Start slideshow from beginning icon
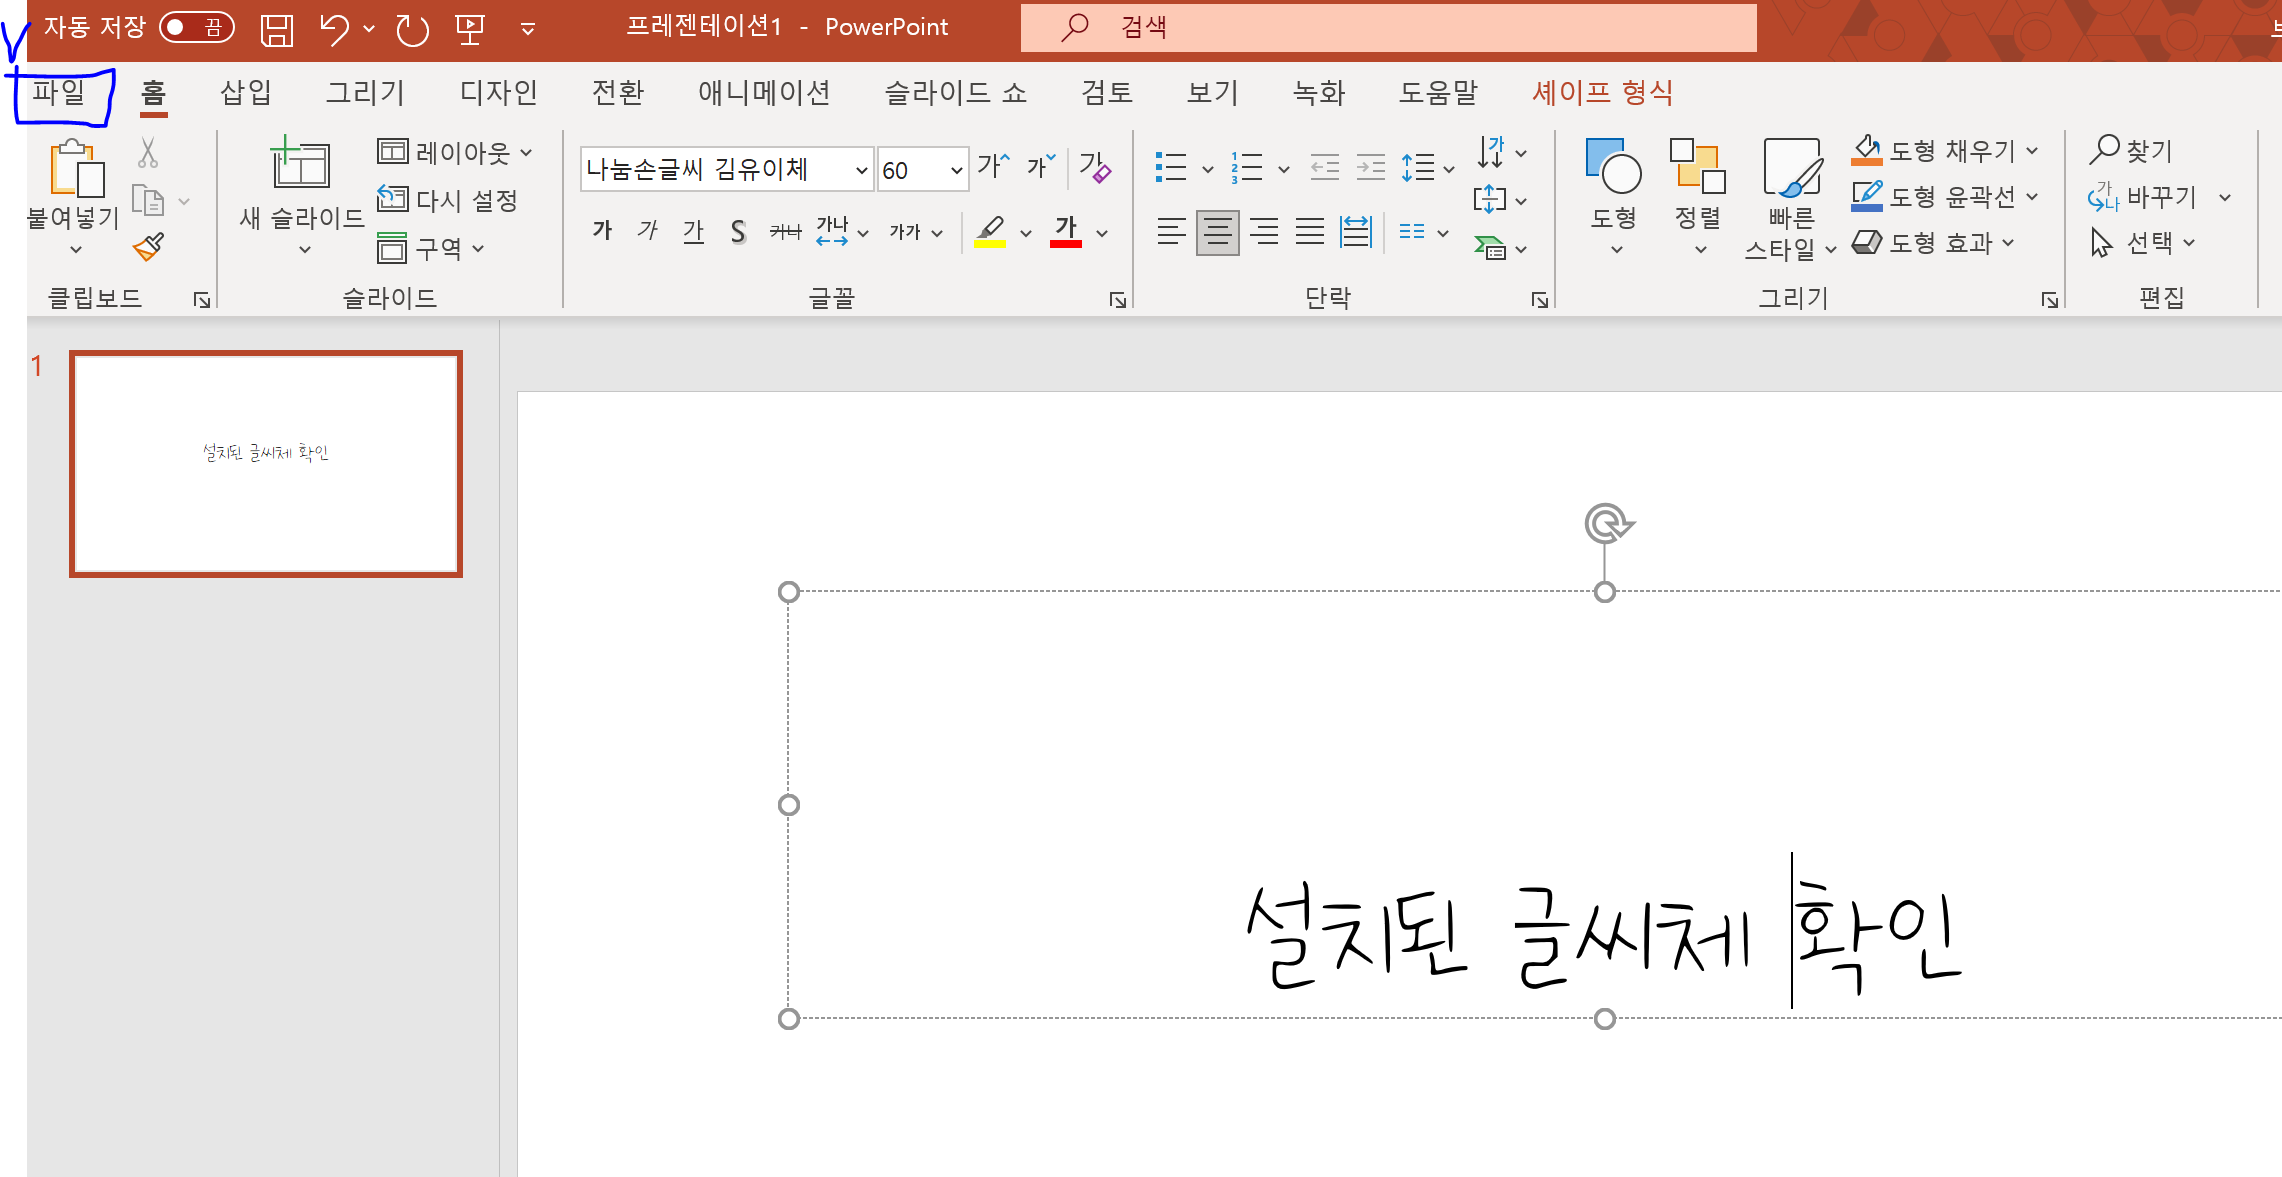The image size is (2282, 1177). 470,29
